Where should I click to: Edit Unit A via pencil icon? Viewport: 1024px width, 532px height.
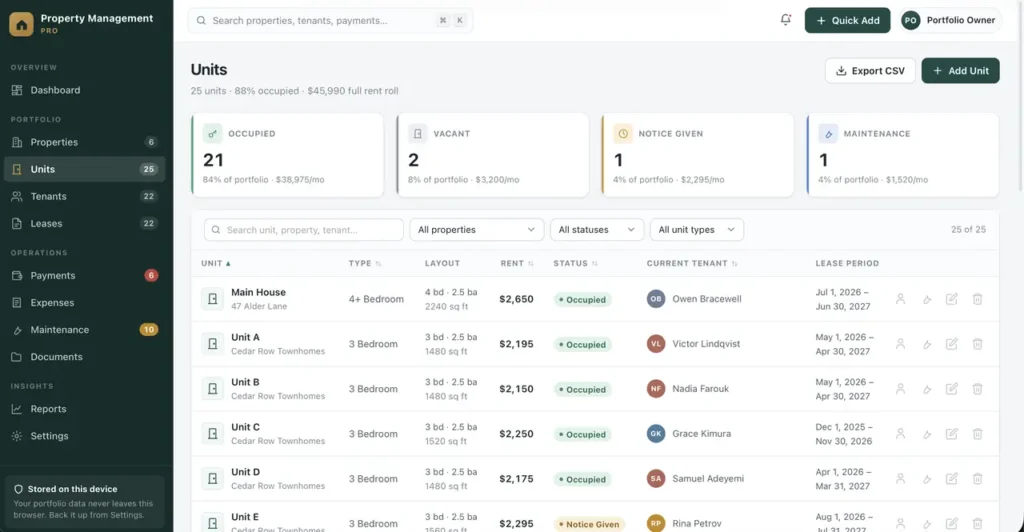click(952, 344)
